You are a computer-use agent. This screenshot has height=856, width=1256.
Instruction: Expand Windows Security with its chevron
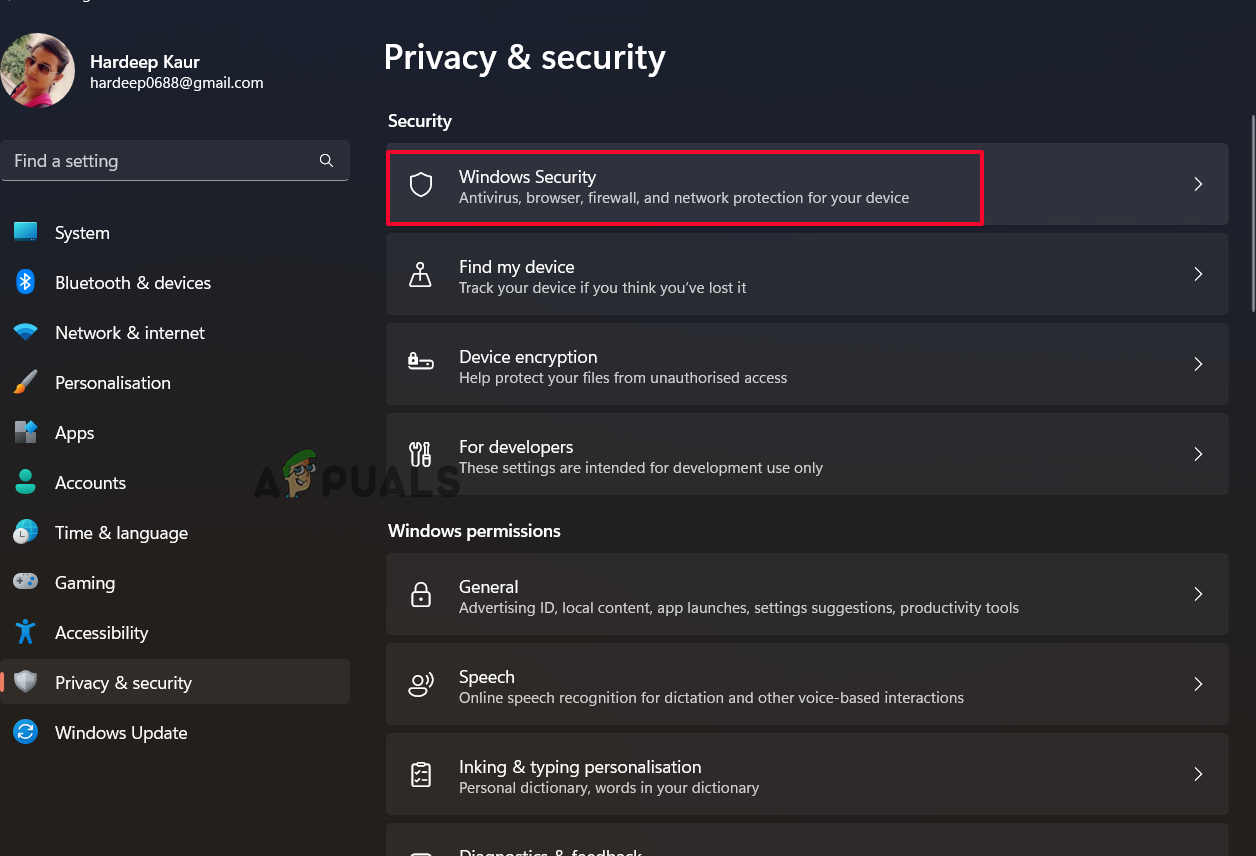[1198, 184]
